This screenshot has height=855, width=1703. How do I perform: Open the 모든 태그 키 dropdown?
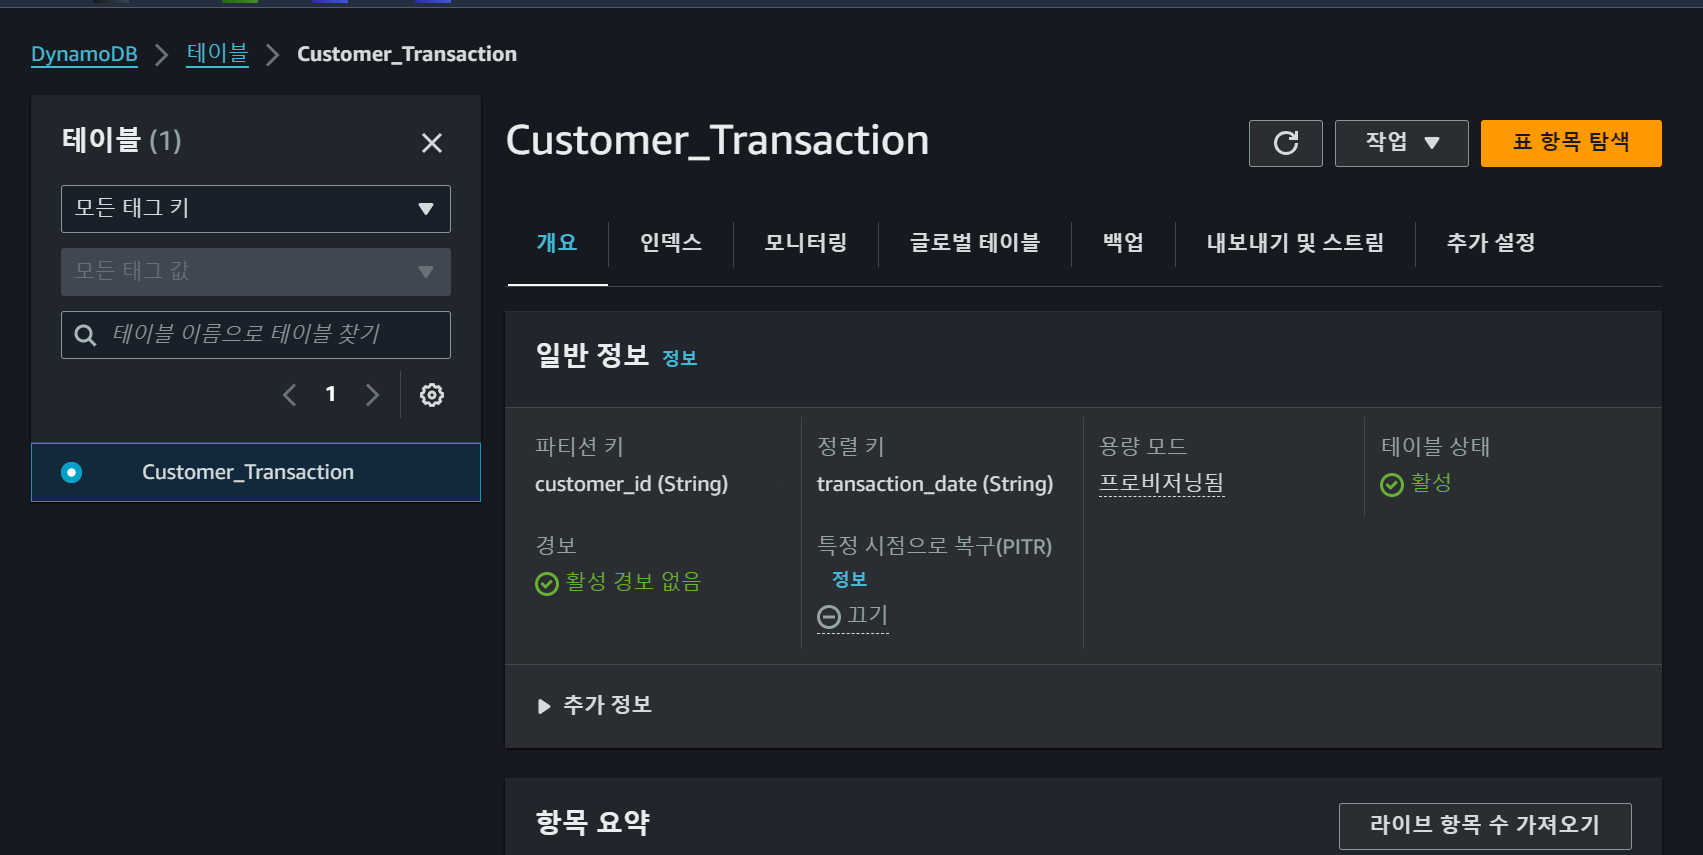point(256,209)
